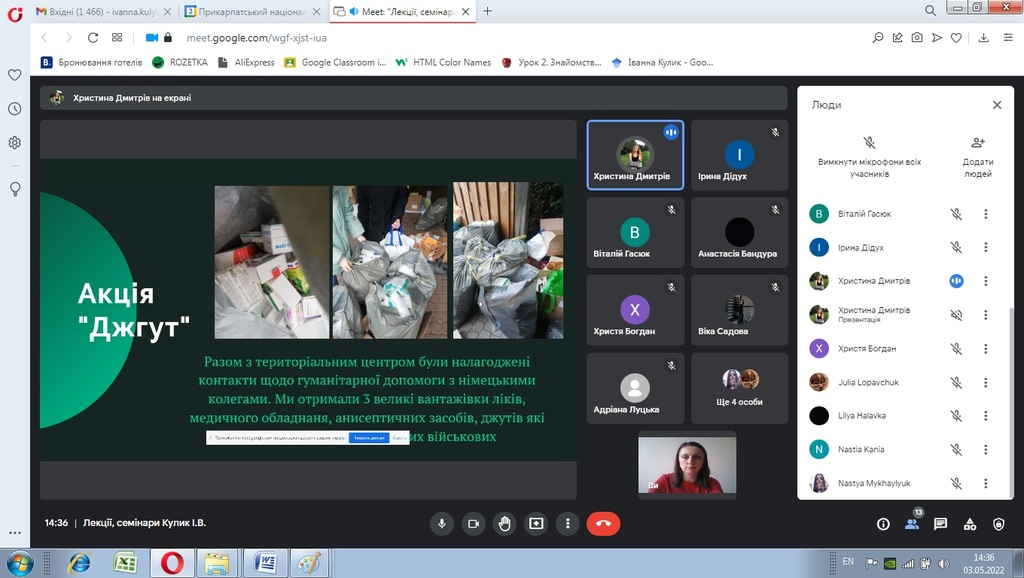Click 'Додати людей' button
Viewport: 1024px width, 578px height.
click(x=977, y=155)
